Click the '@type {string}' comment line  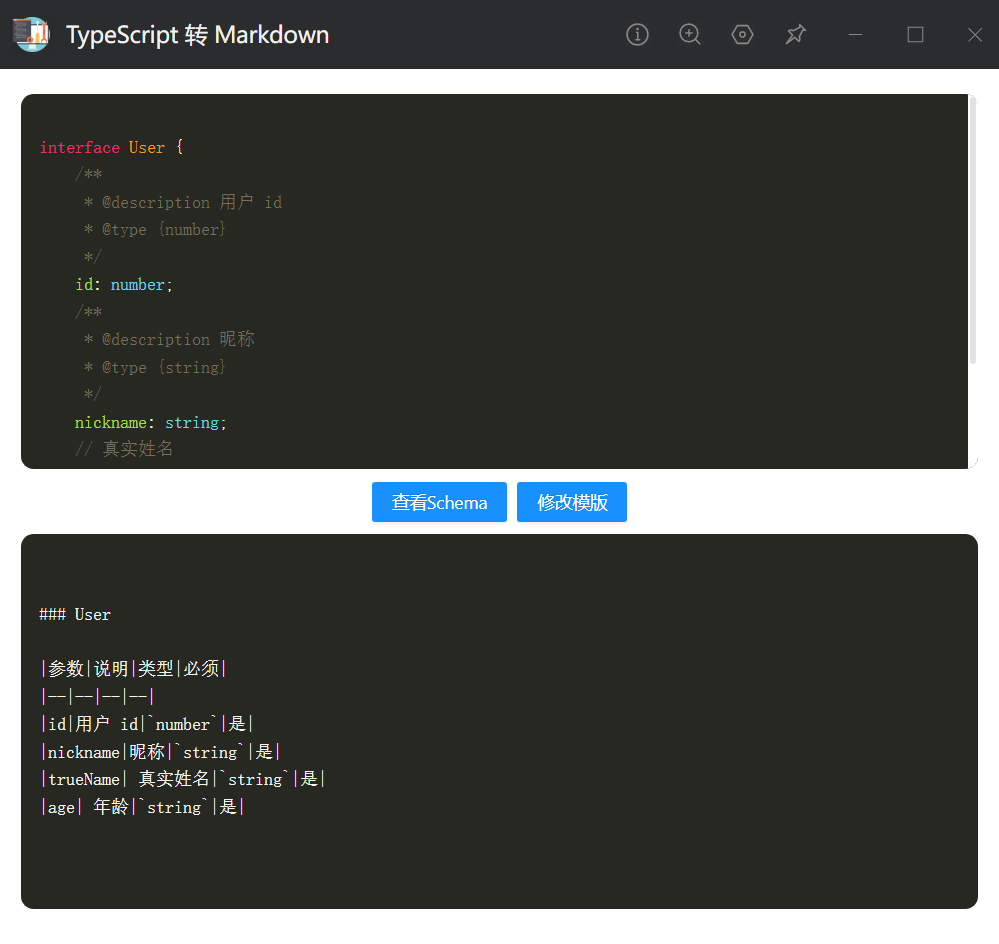164,368
